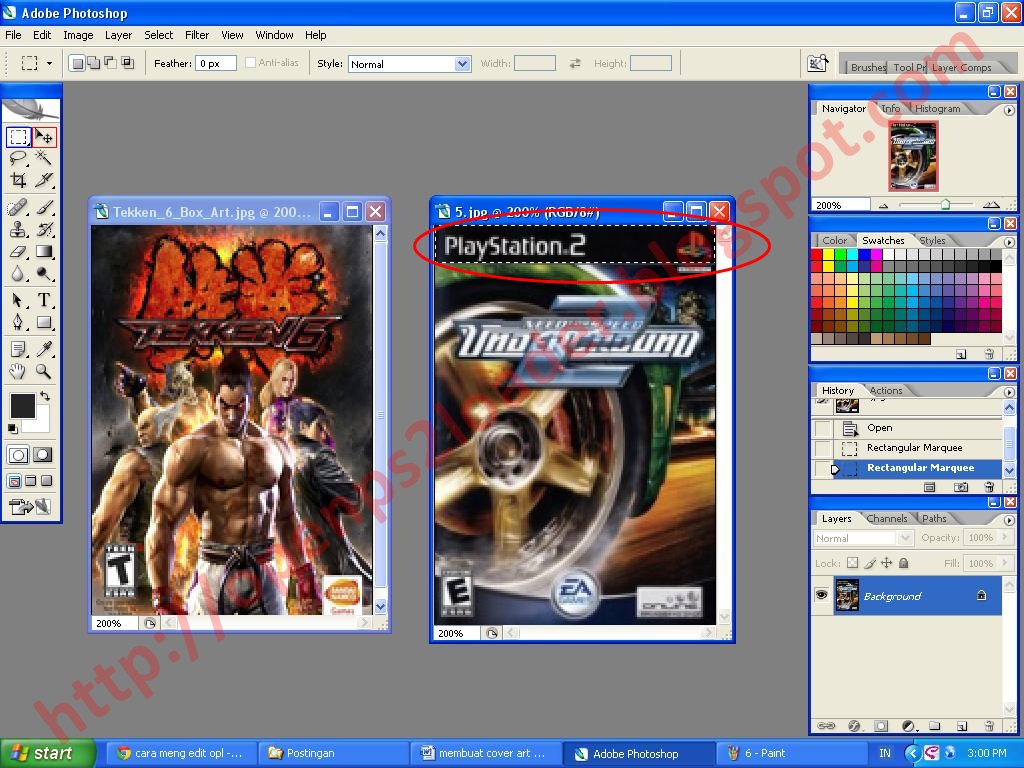The height and width of the screenshot is (768, 1024).
Task: Select the Rectangular Marquee tool in toolbox
Action: coord(18,137)
